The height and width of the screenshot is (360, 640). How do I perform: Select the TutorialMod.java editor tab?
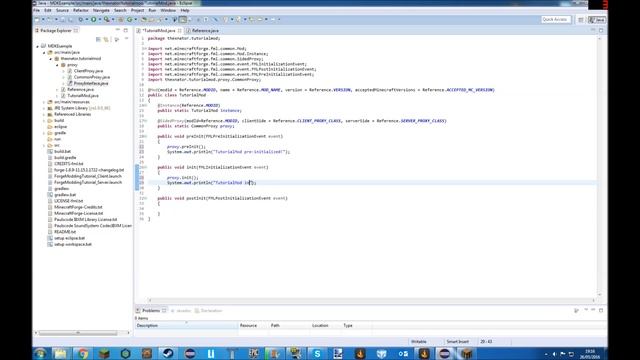coord(159,31)
